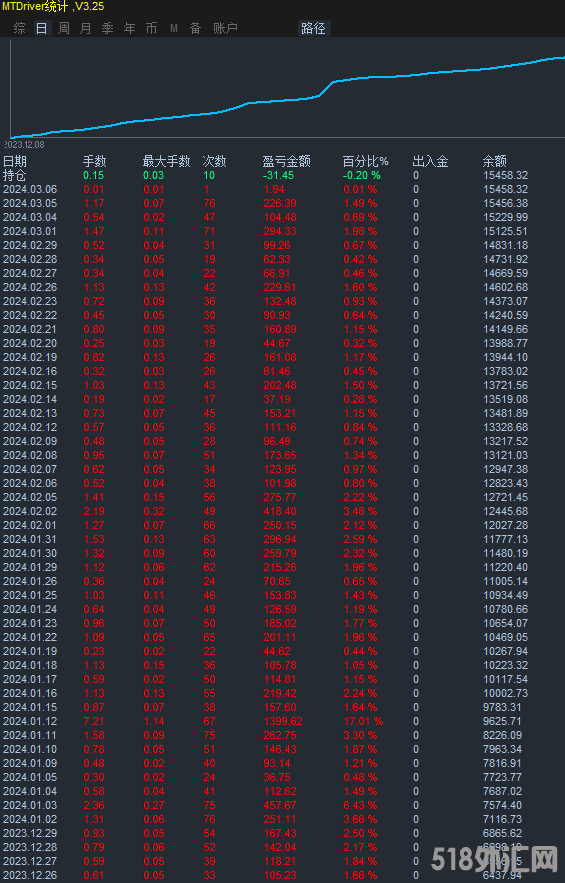Click the 次数 column header
The height and width of the screenshot is (883, 565).
click(214, 162)
